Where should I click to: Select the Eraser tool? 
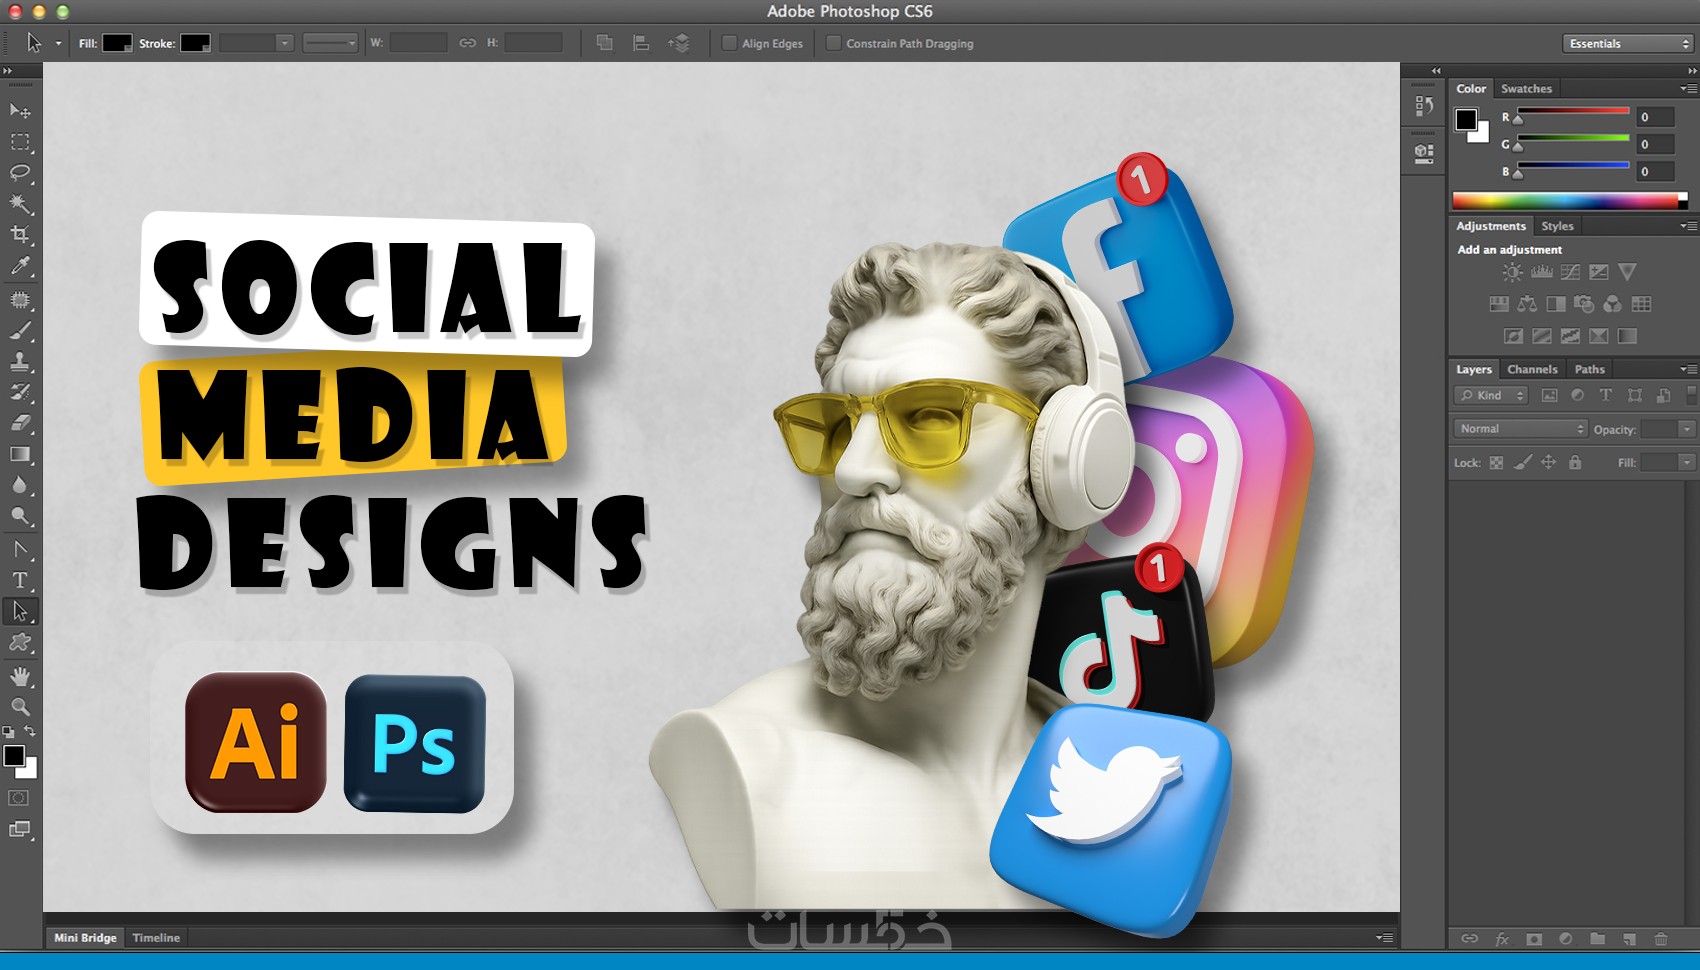(x=20, y=424)
